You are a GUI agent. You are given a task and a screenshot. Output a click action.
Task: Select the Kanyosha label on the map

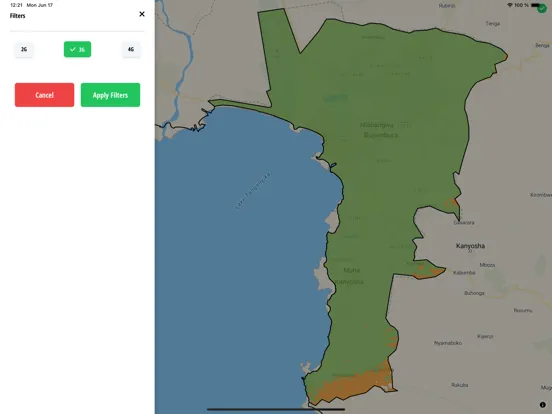tap(470, 246)
